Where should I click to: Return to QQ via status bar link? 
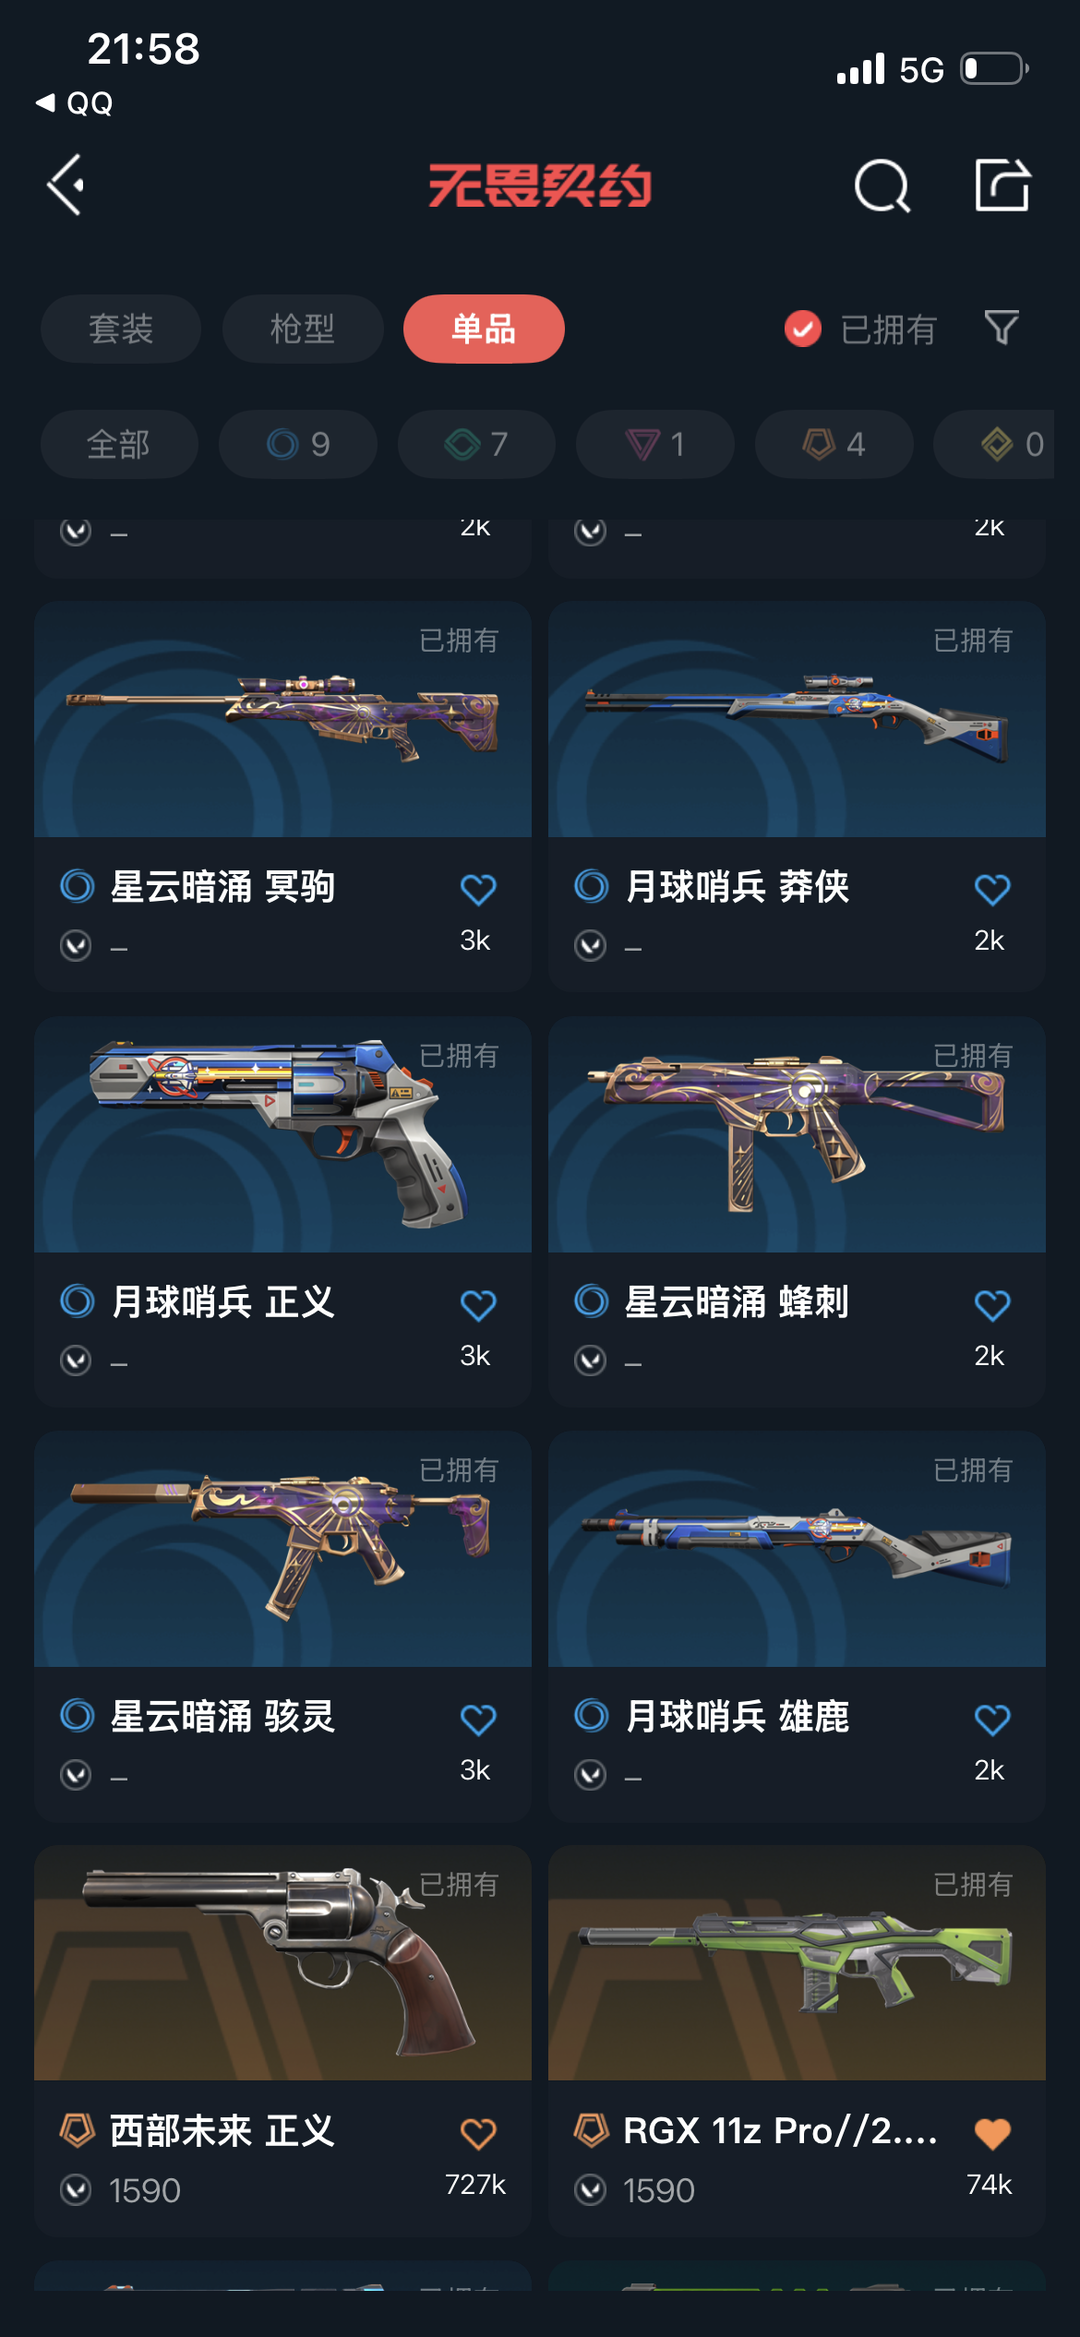click(x=75, y=103)
